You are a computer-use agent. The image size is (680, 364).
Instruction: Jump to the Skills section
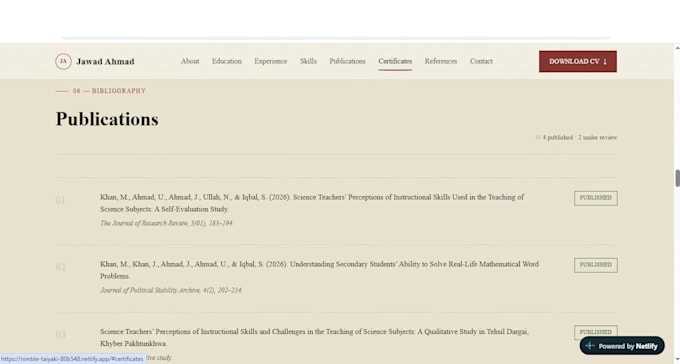308,61
